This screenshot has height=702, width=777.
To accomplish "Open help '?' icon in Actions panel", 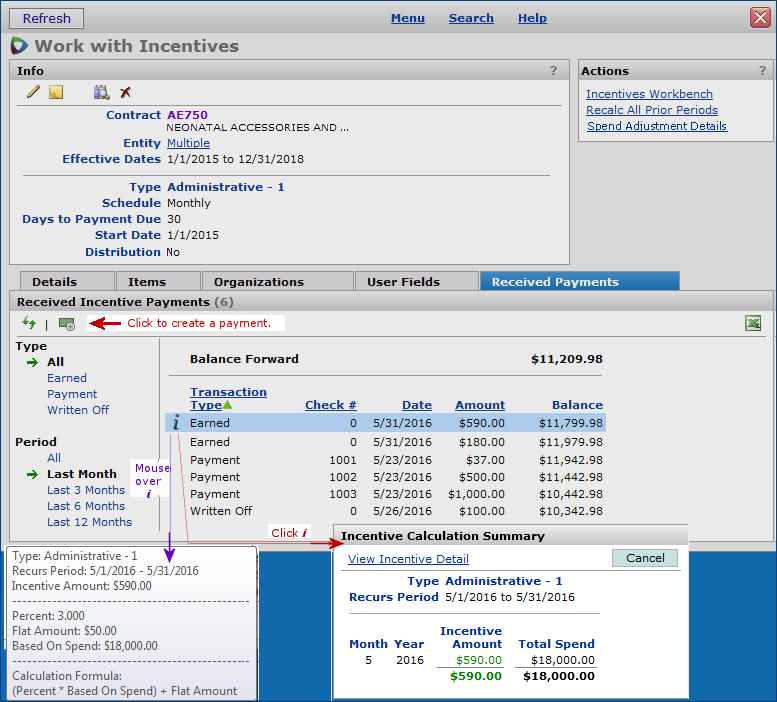I will coord(762,71).
